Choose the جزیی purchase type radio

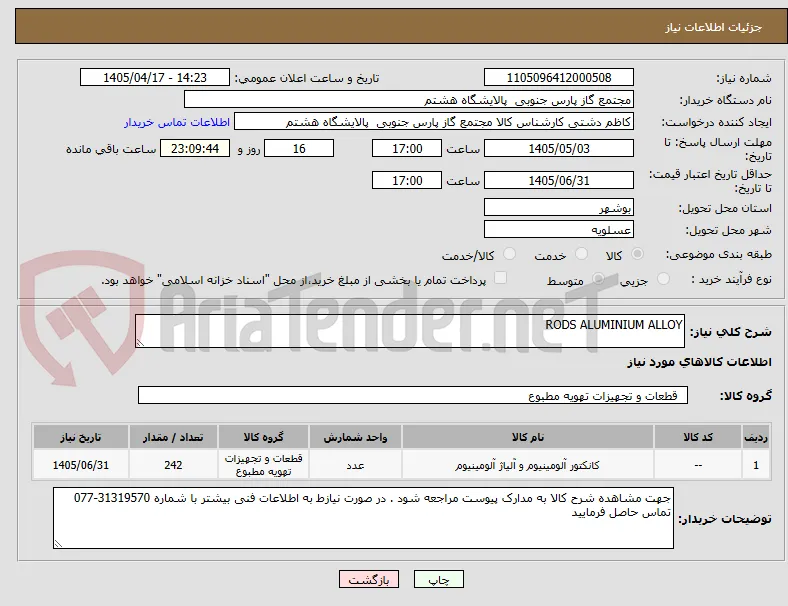pyautogui.click(x=663, y=279)
